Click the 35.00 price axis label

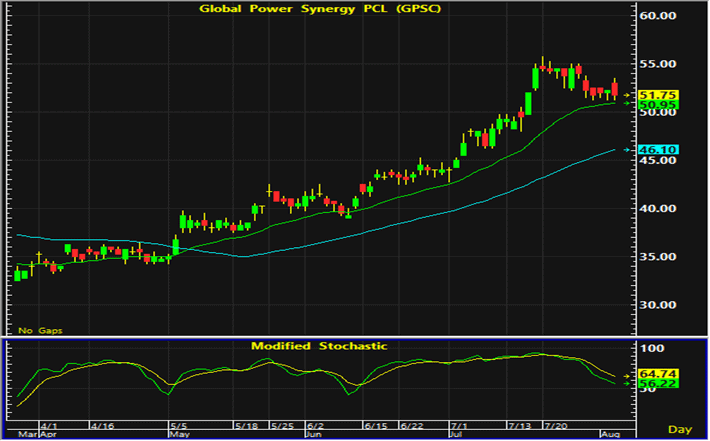[658, 257]
